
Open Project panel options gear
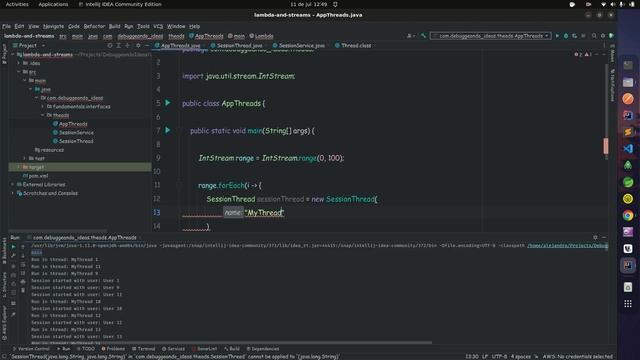click(138, 45)
